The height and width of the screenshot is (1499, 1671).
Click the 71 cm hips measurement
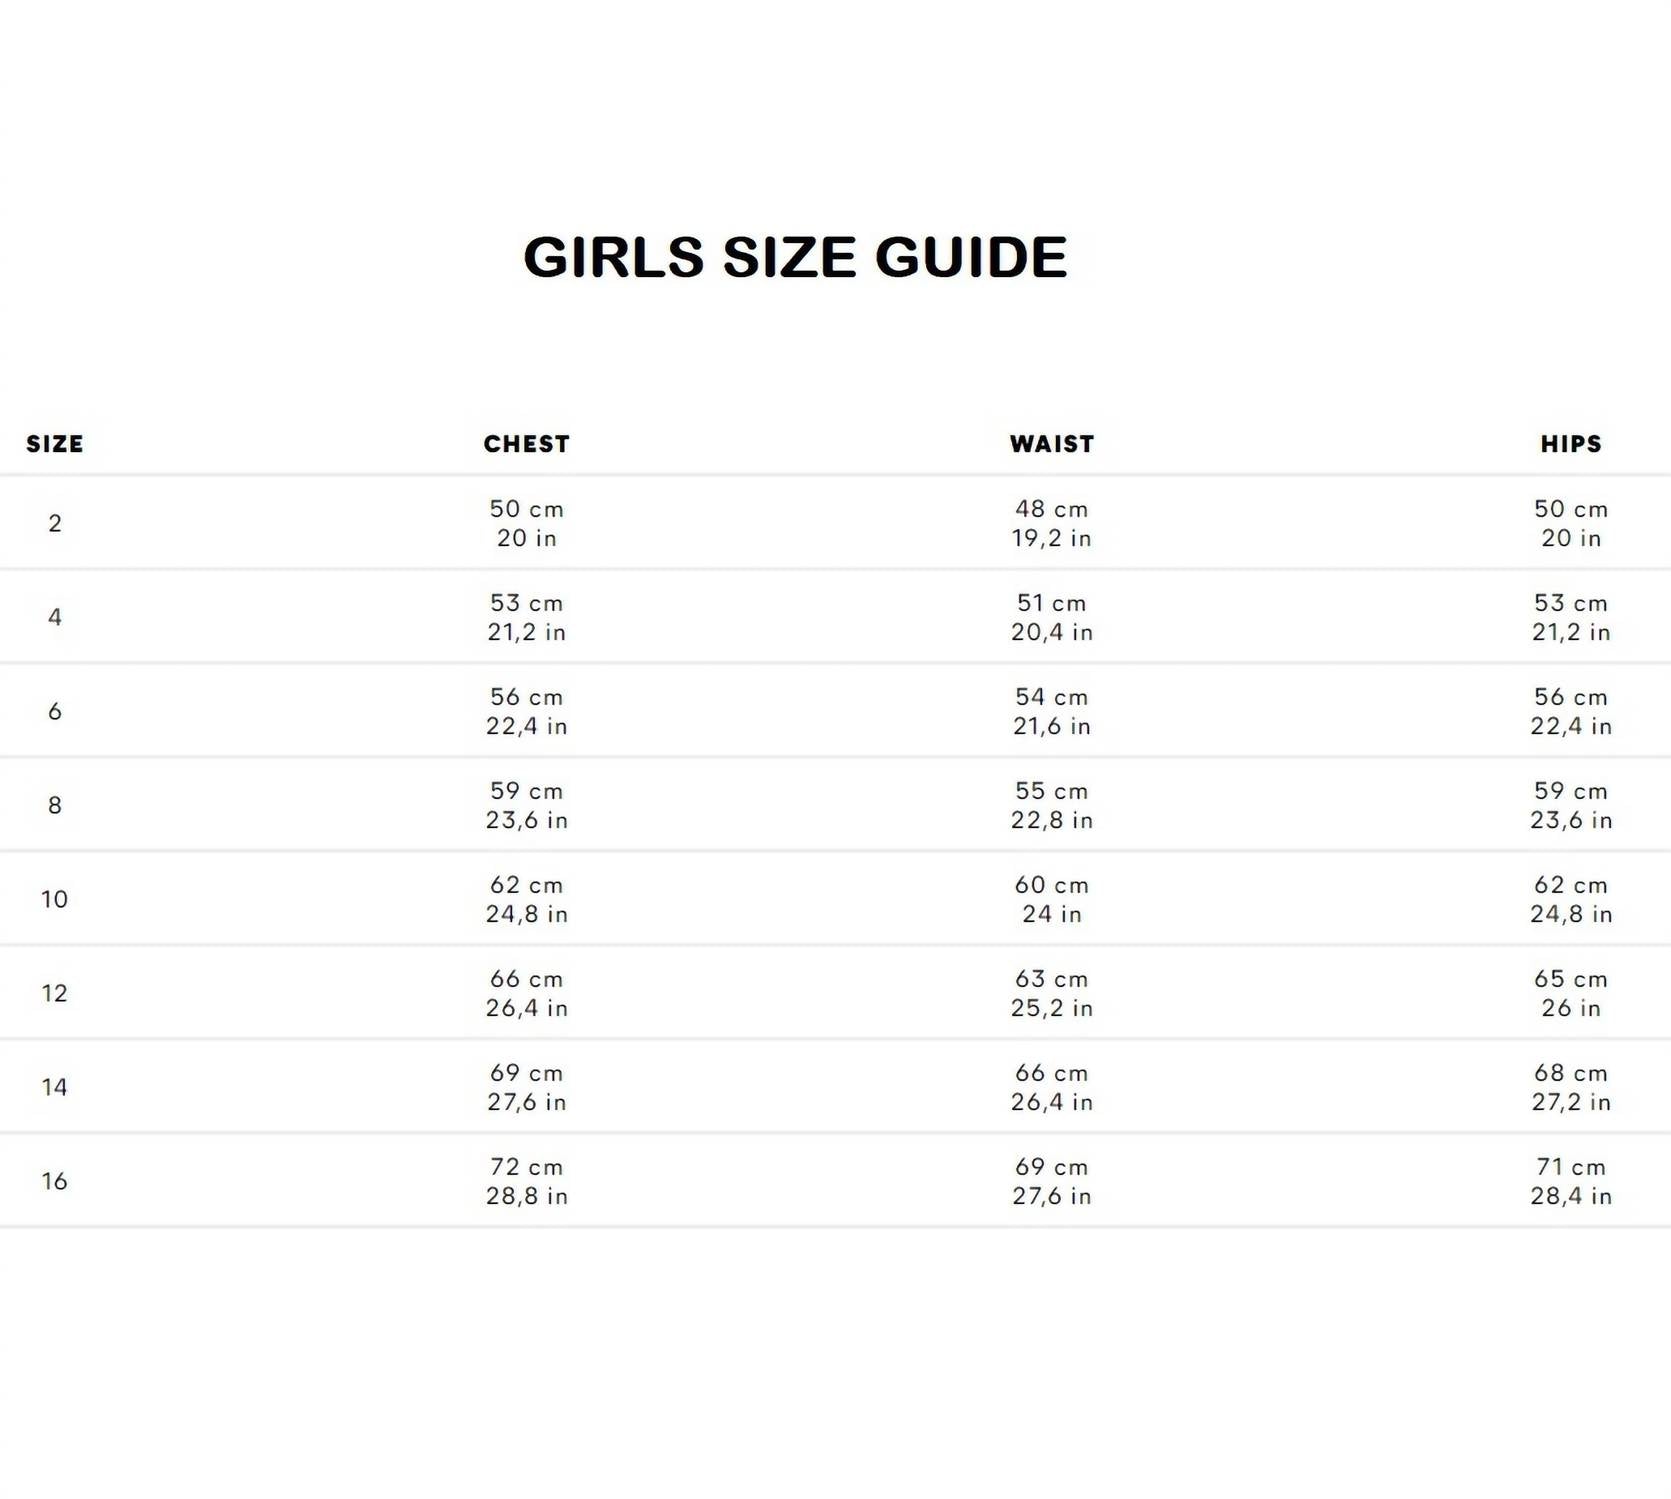pos(1570,1167)
